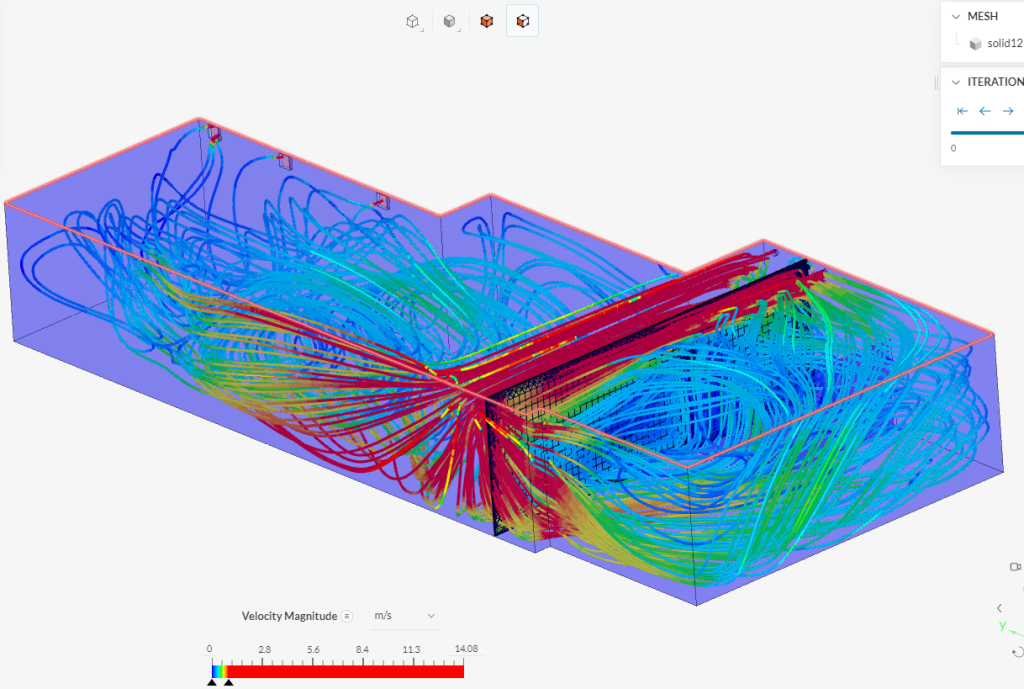Select the orange surfaces-with-mesh cube icon

(x=487, y=22)
